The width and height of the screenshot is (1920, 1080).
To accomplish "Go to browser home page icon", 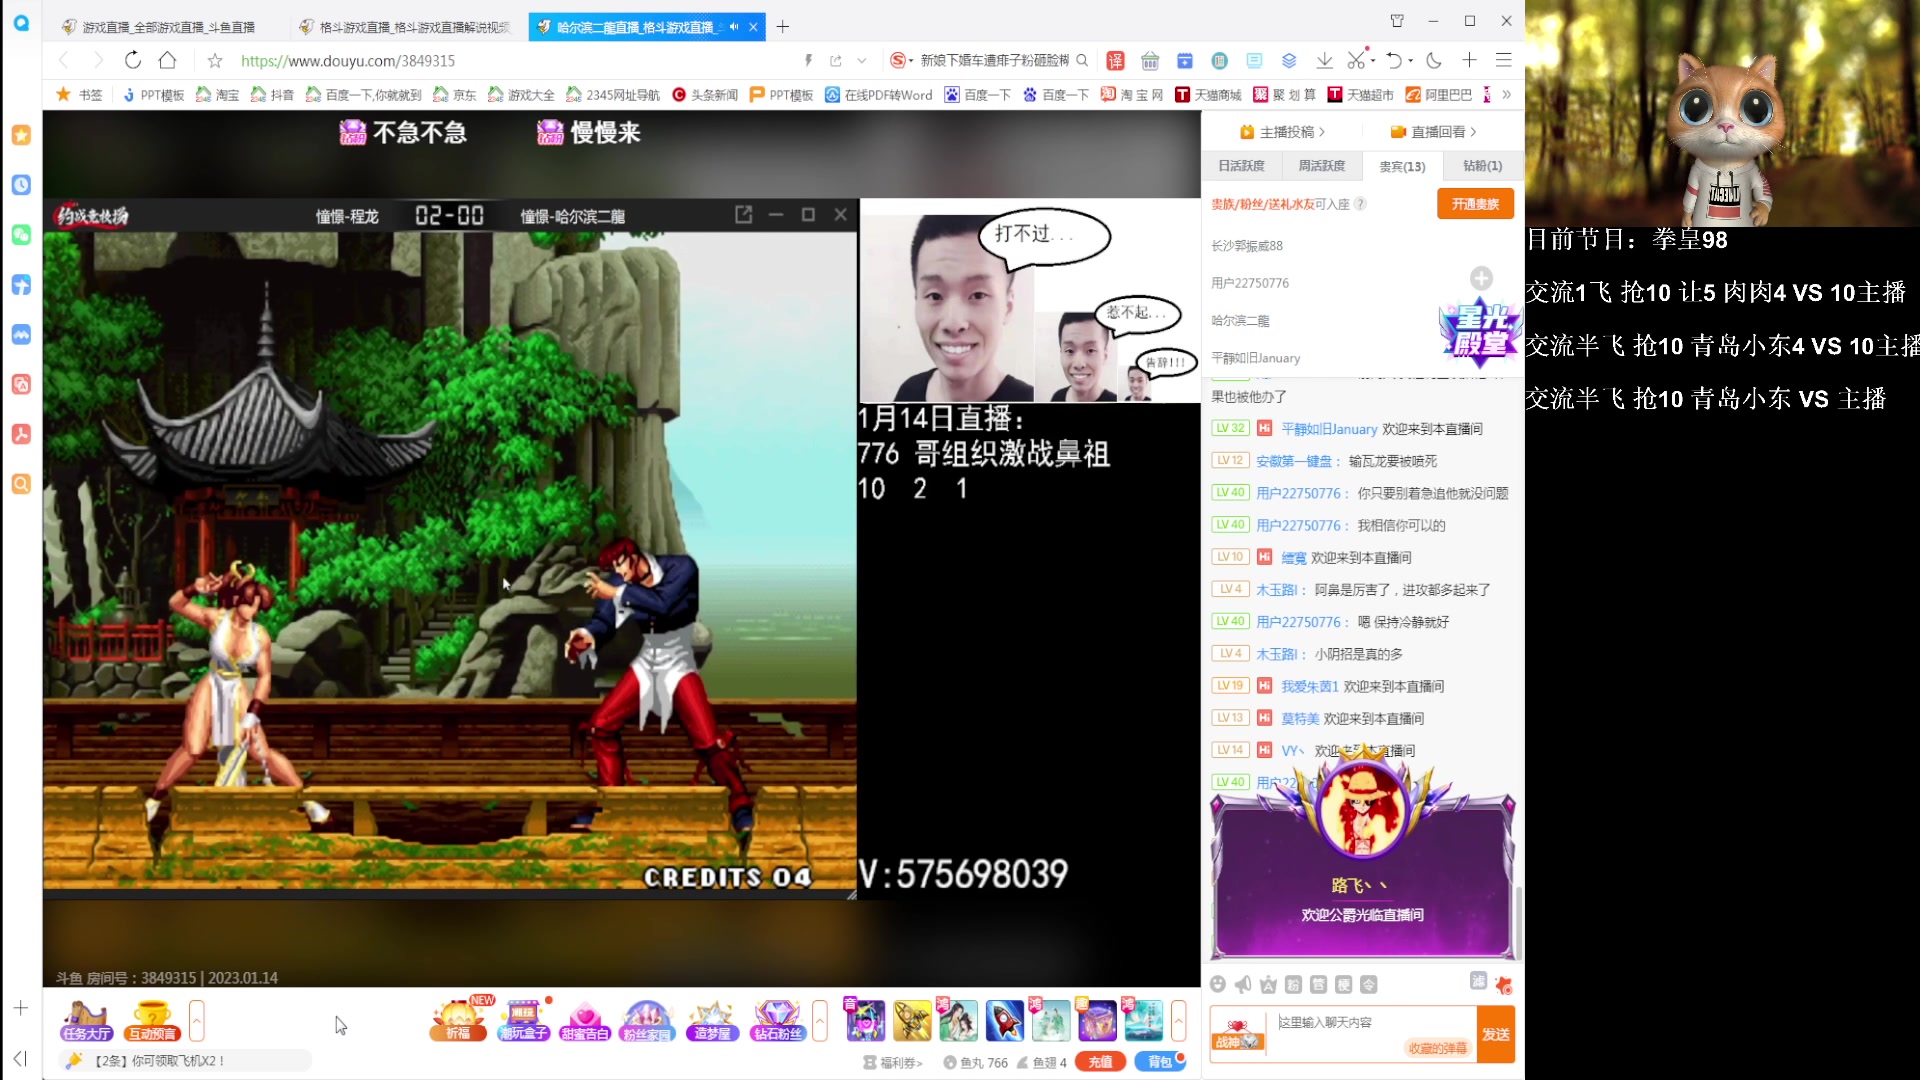I will click(x=168, y=60).
